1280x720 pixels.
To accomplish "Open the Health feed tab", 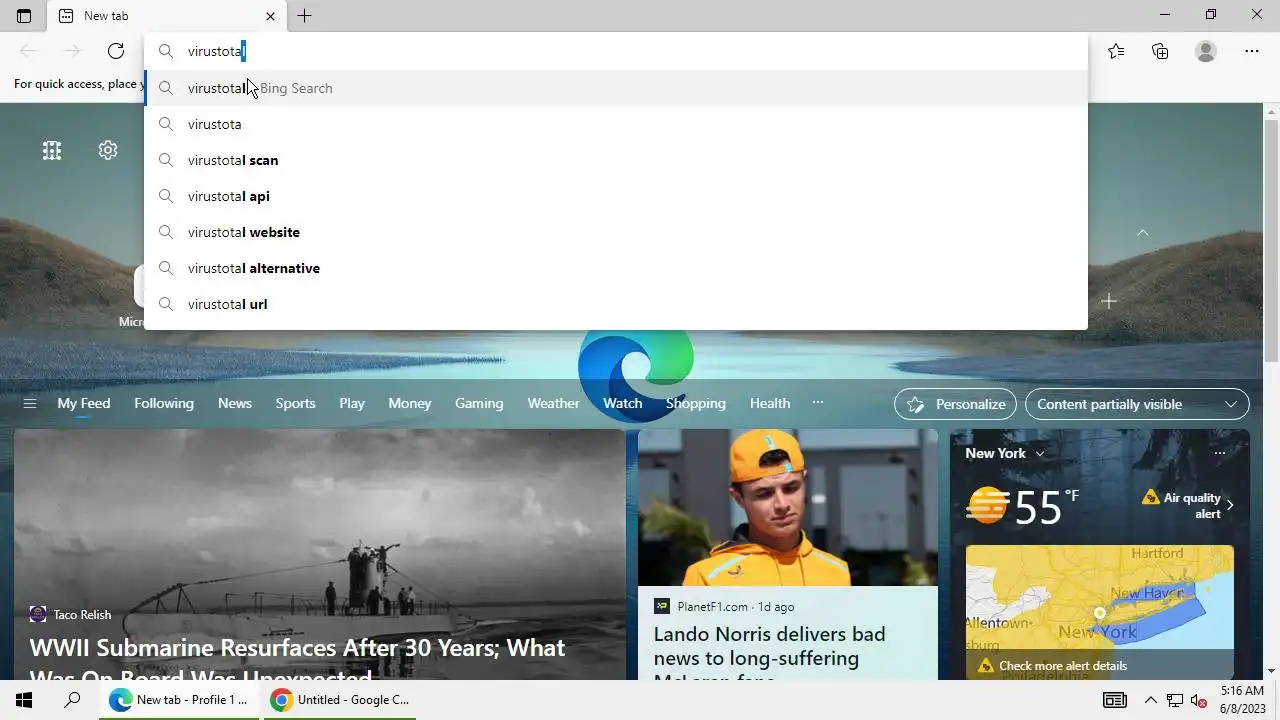I will 770,404.
